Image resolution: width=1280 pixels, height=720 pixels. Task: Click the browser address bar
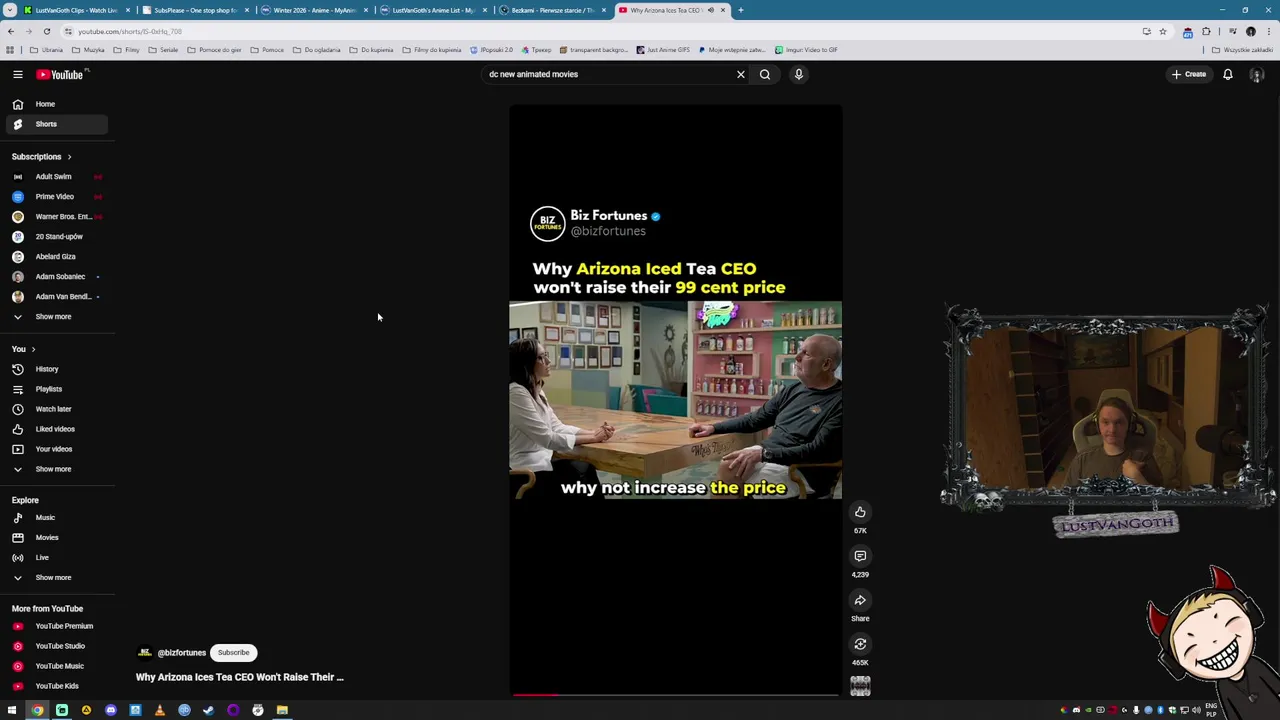click(600, 31)
